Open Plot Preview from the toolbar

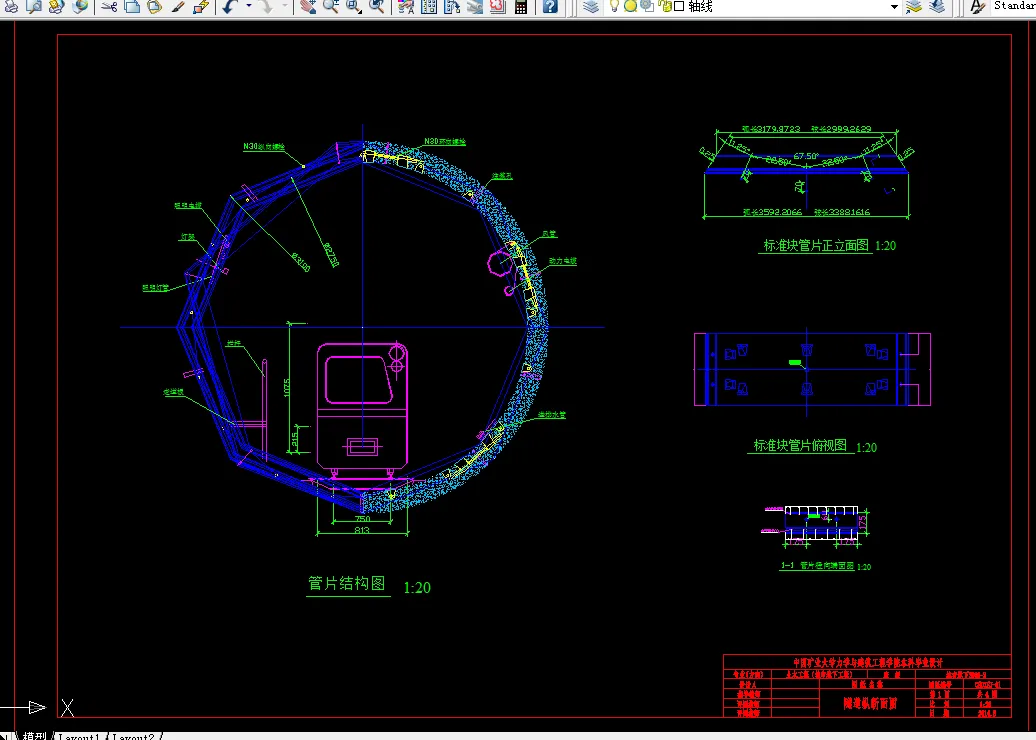coord(34,7)
